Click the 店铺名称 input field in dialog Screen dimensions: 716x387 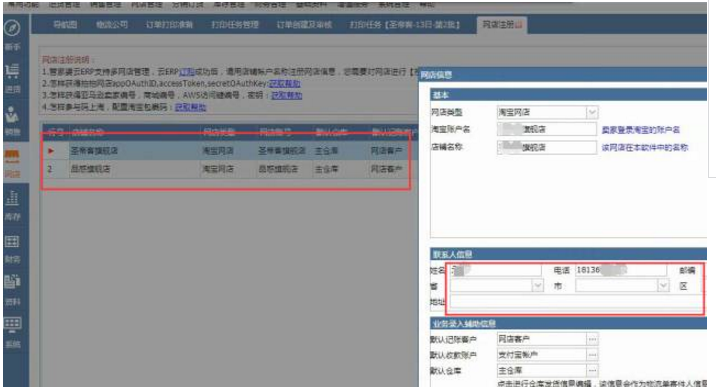click(547, 147)
